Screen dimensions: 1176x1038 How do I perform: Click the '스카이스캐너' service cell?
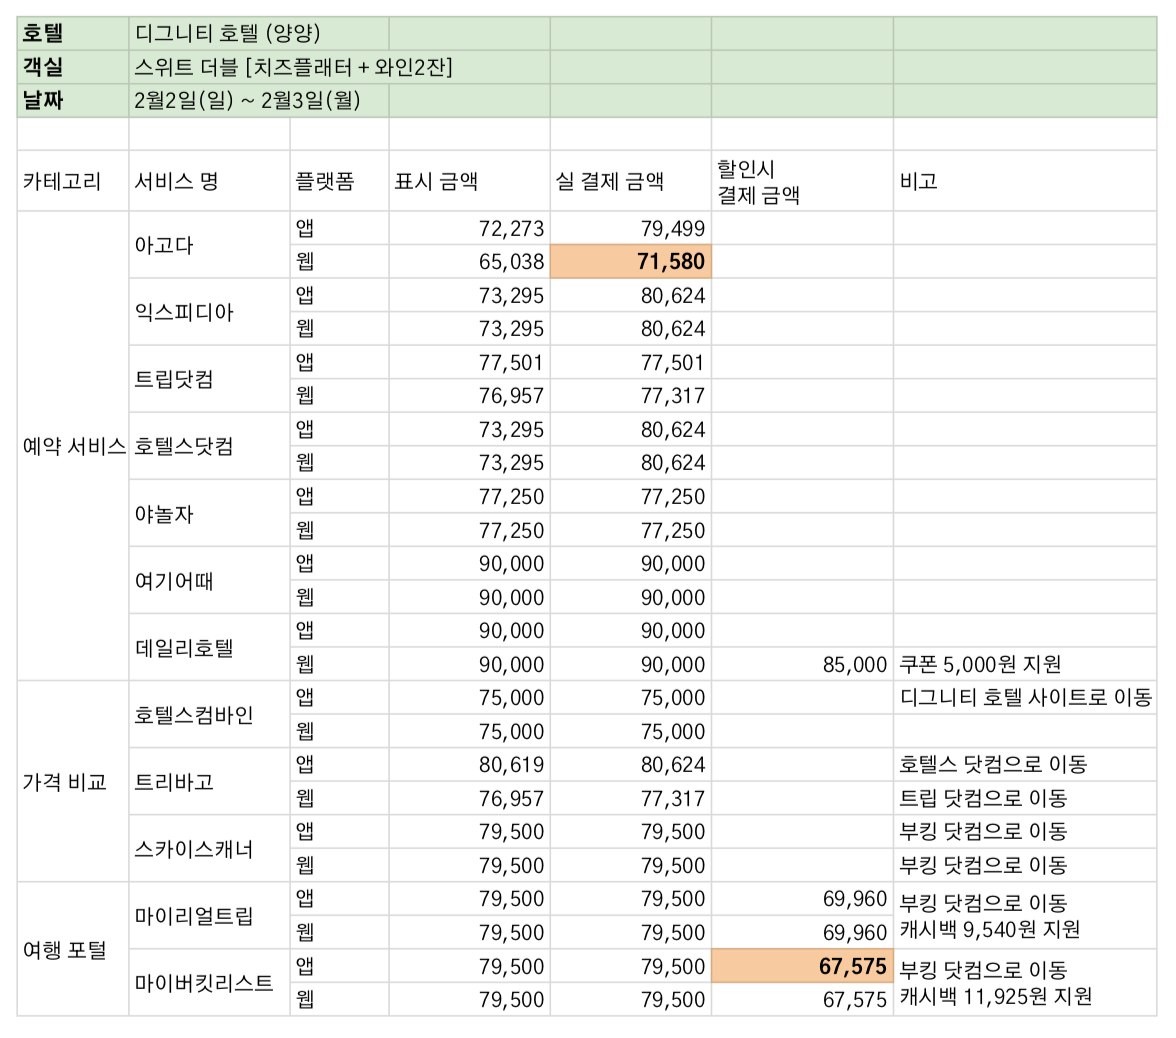click(x=209, y=849)
